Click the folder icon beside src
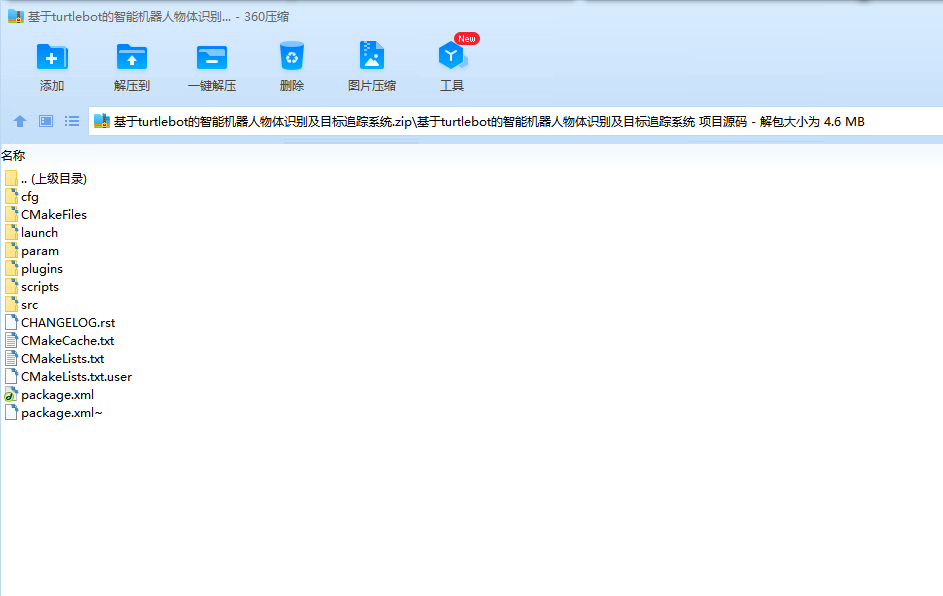This screenshot has width=943, height=596. 11,304
